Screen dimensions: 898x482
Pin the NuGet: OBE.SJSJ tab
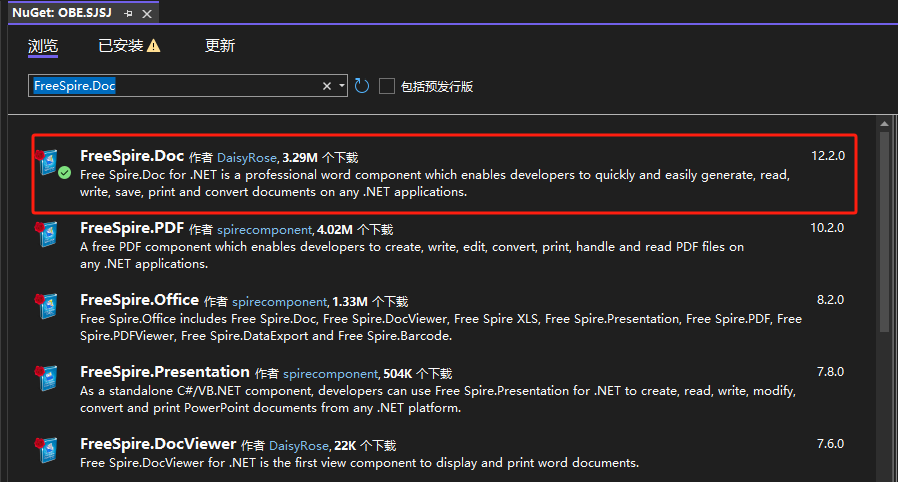[128, 13]
